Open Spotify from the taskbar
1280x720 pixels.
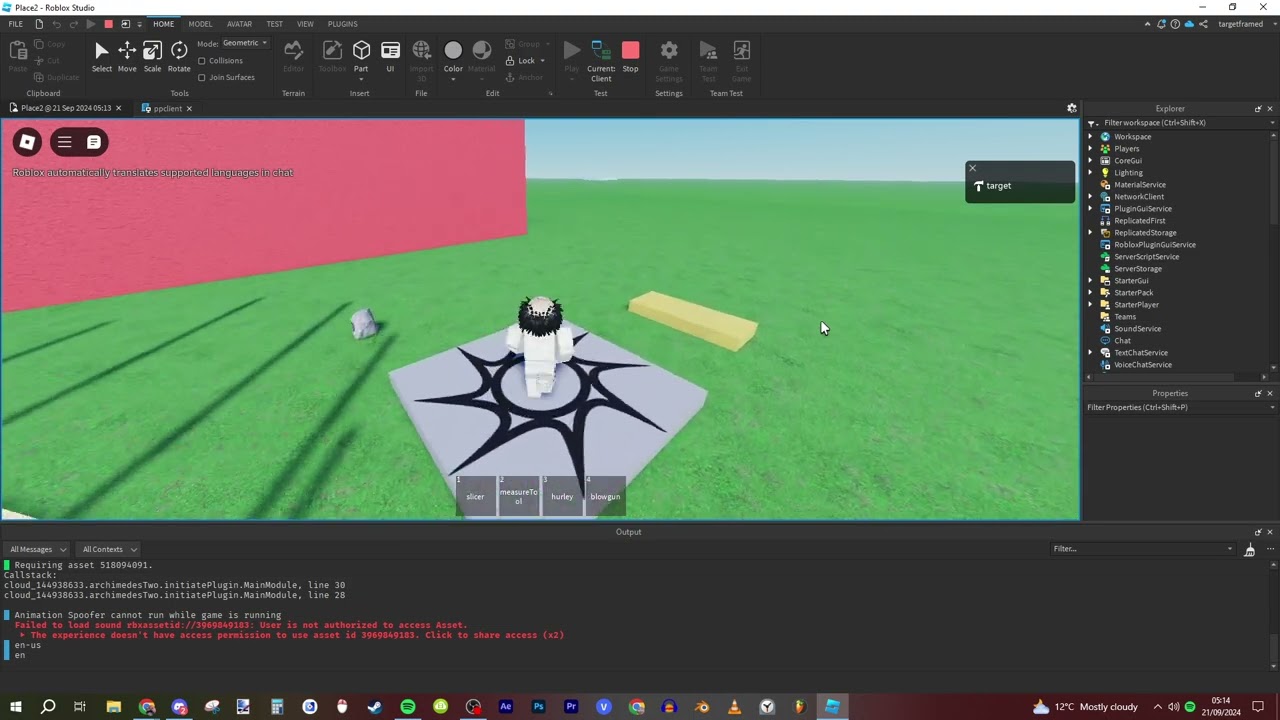pos(408,707)
